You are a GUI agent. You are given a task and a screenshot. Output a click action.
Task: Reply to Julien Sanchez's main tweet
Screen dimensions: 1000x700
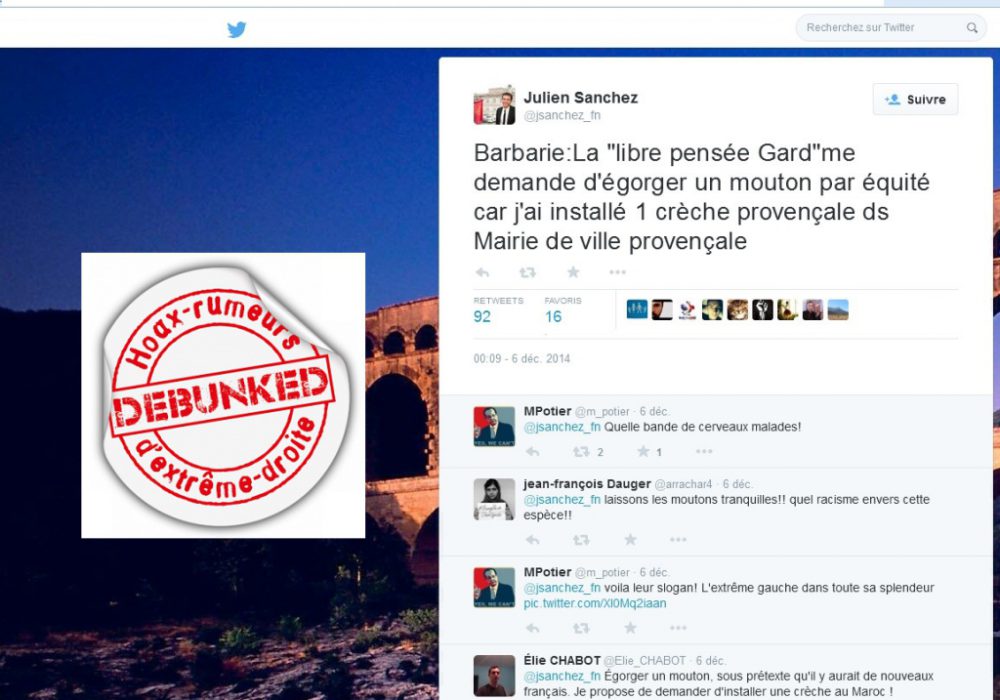point(482,272)
